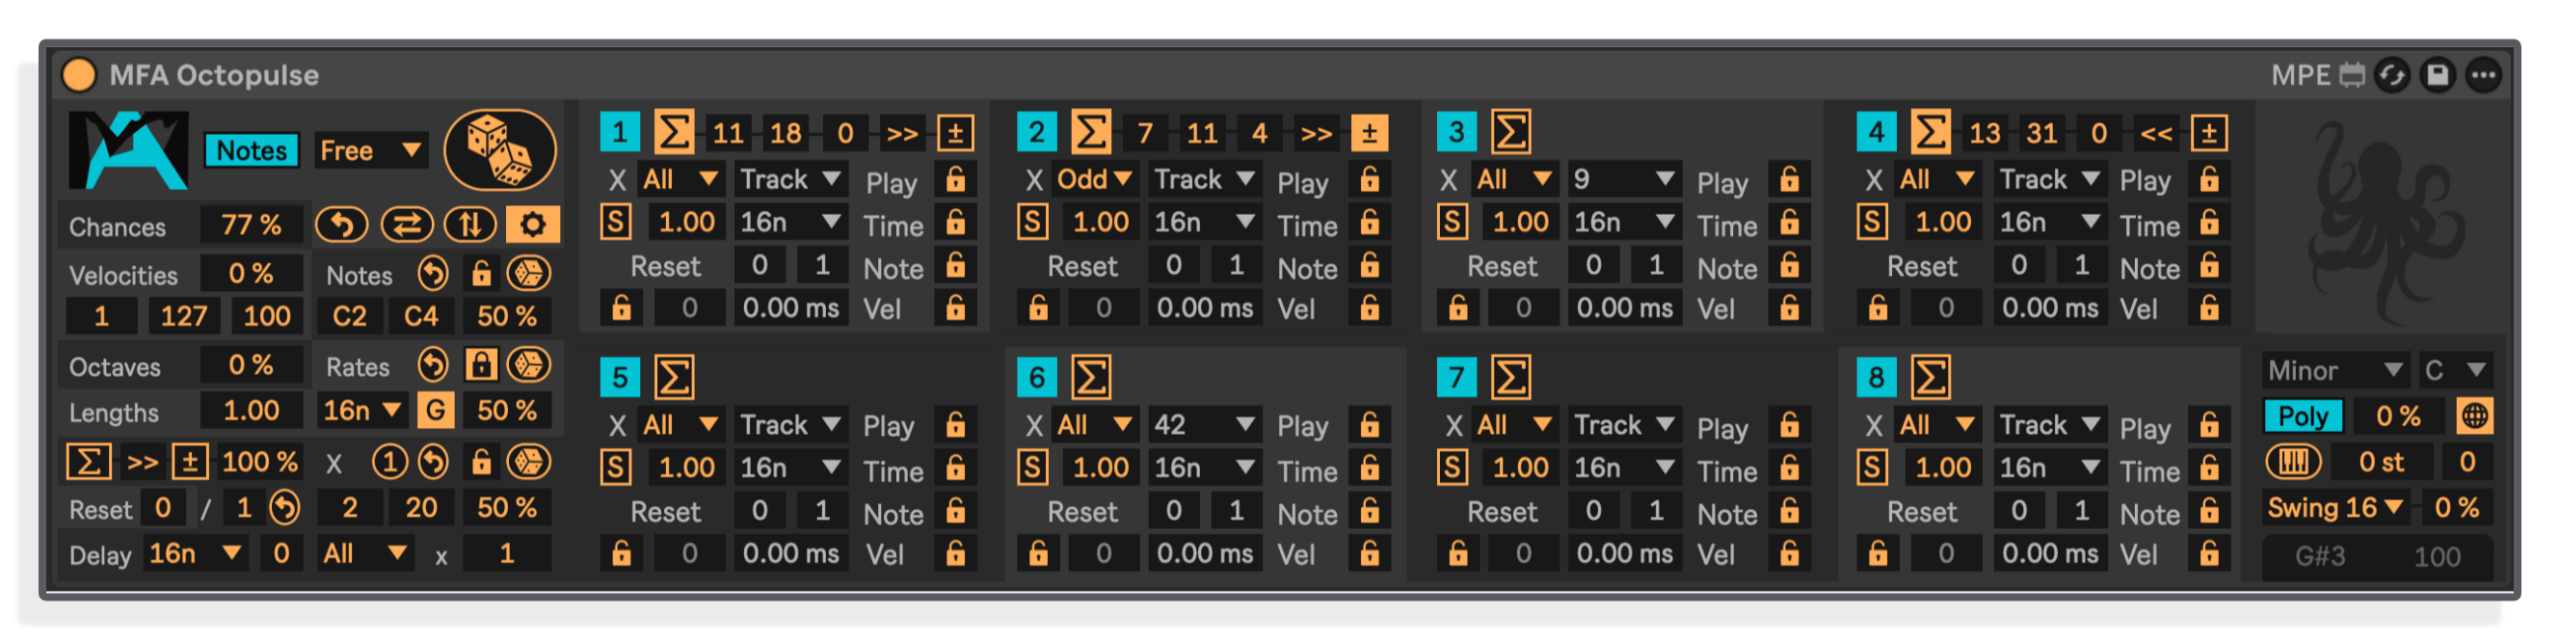The image size is (2560, 639).
Task: Click the sigma icon of sequencer 3
Action: tap(1511, 131)
